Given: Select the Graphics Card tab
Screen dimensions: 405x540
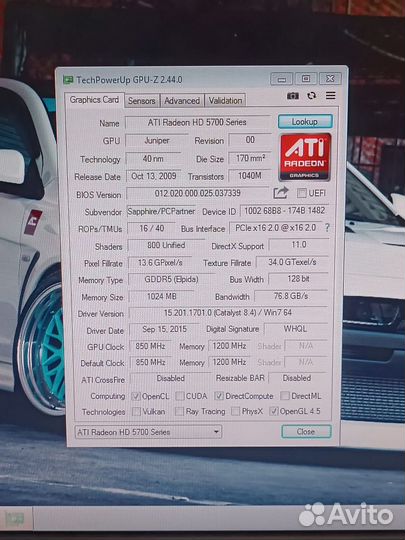Looking at the screenshot, I should click(94, 100).
